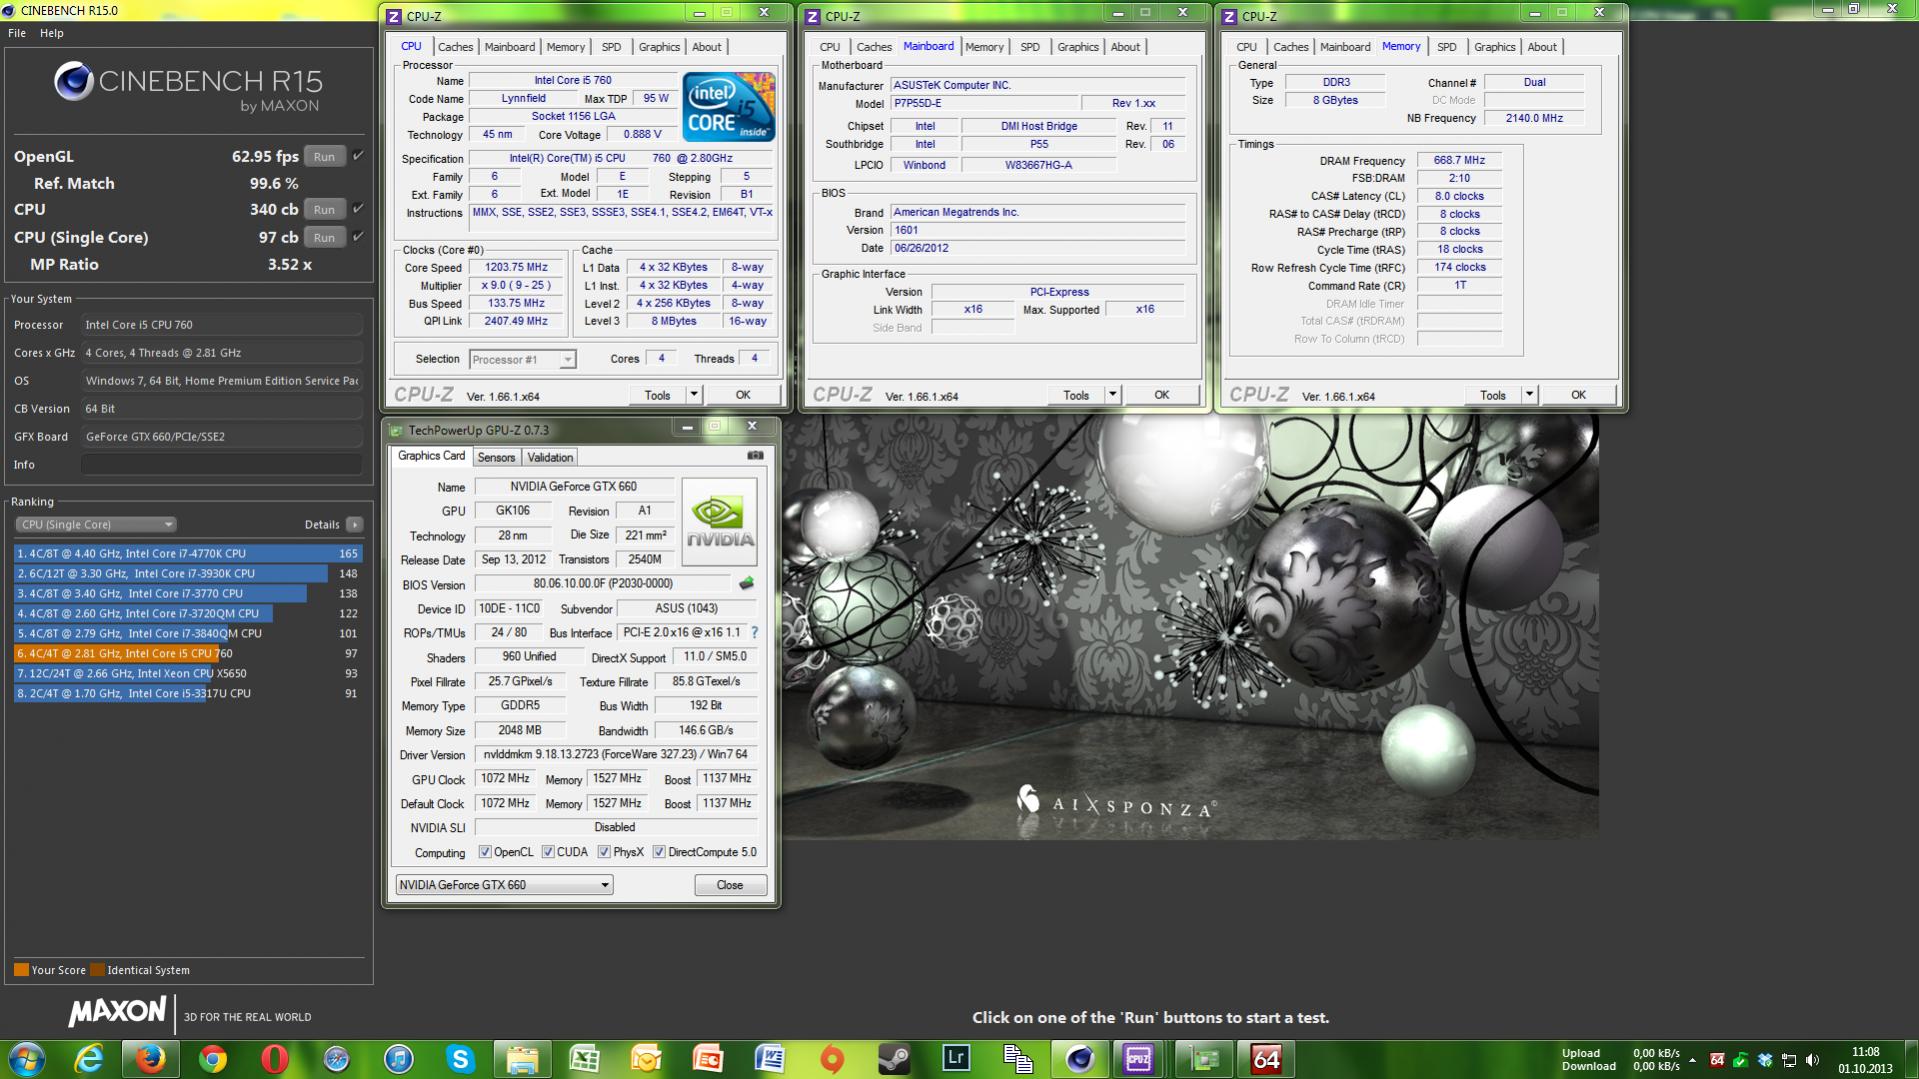Image resolution: width=1919 pixels, height=1079 pixels.
Task: Open the Tools dropdown arrow in the Mainboard window
Action: tap(1112, 395)
